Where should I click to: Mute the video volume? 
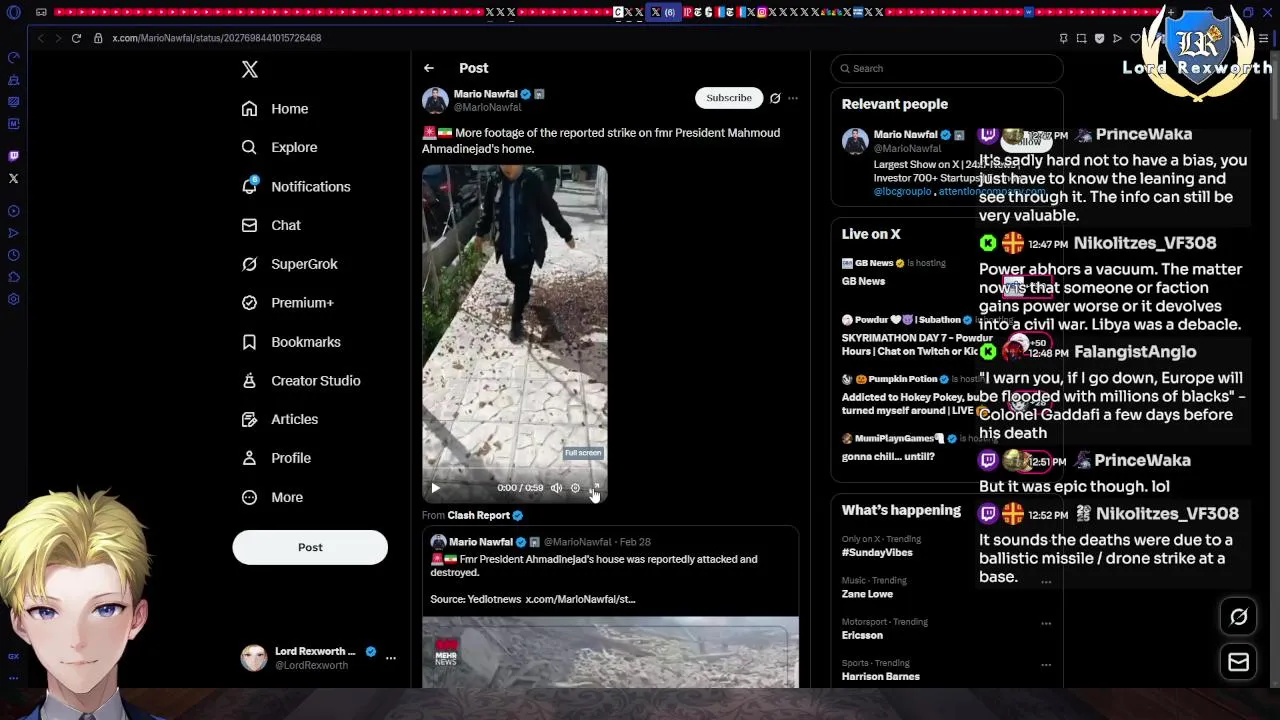click(x=557, y=488)
